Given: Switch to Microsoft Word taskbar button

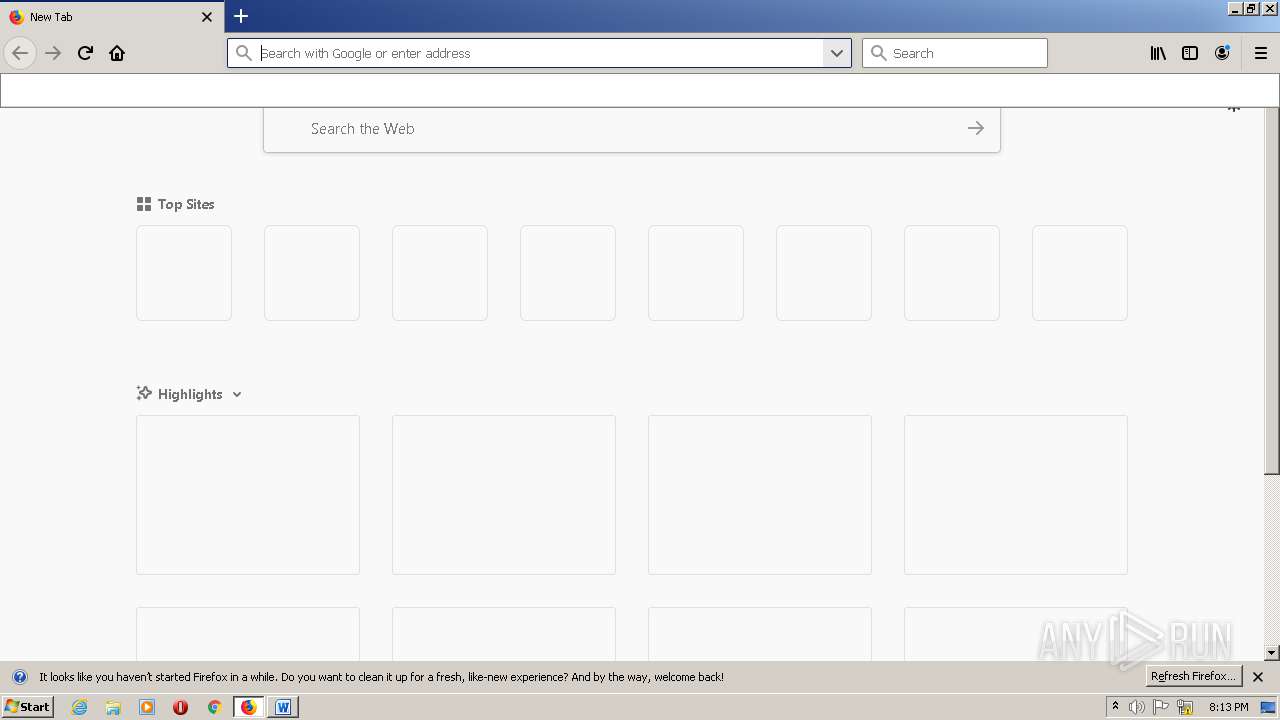Looking at the screenshot, I should coord(283,707).
